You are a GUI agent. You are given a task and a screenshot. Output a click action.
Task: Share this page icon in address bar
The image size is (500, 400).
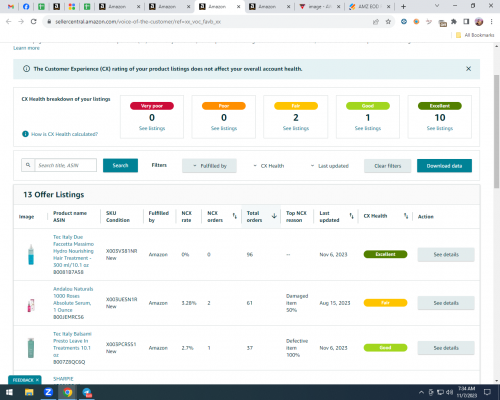point(376,22)
